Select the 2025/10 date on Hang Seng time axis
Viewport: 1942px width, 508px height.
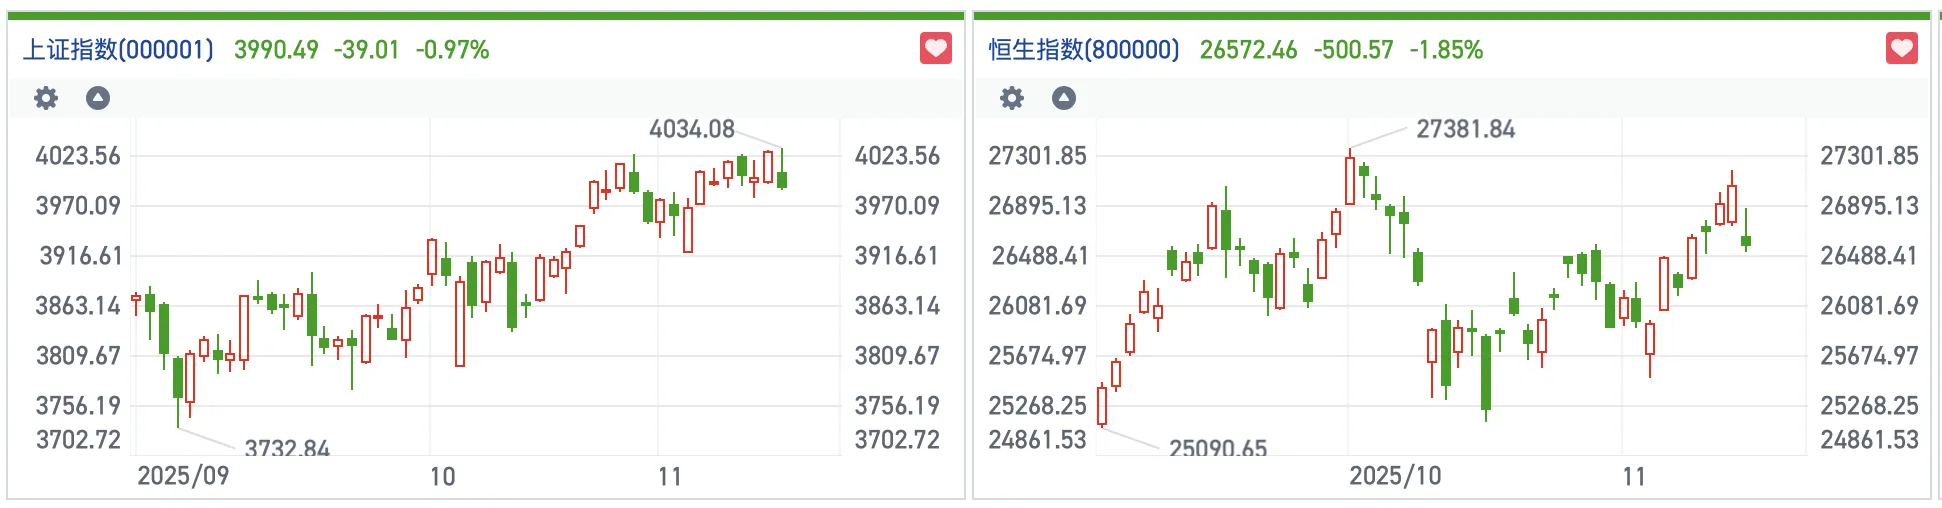(1395, 476)
